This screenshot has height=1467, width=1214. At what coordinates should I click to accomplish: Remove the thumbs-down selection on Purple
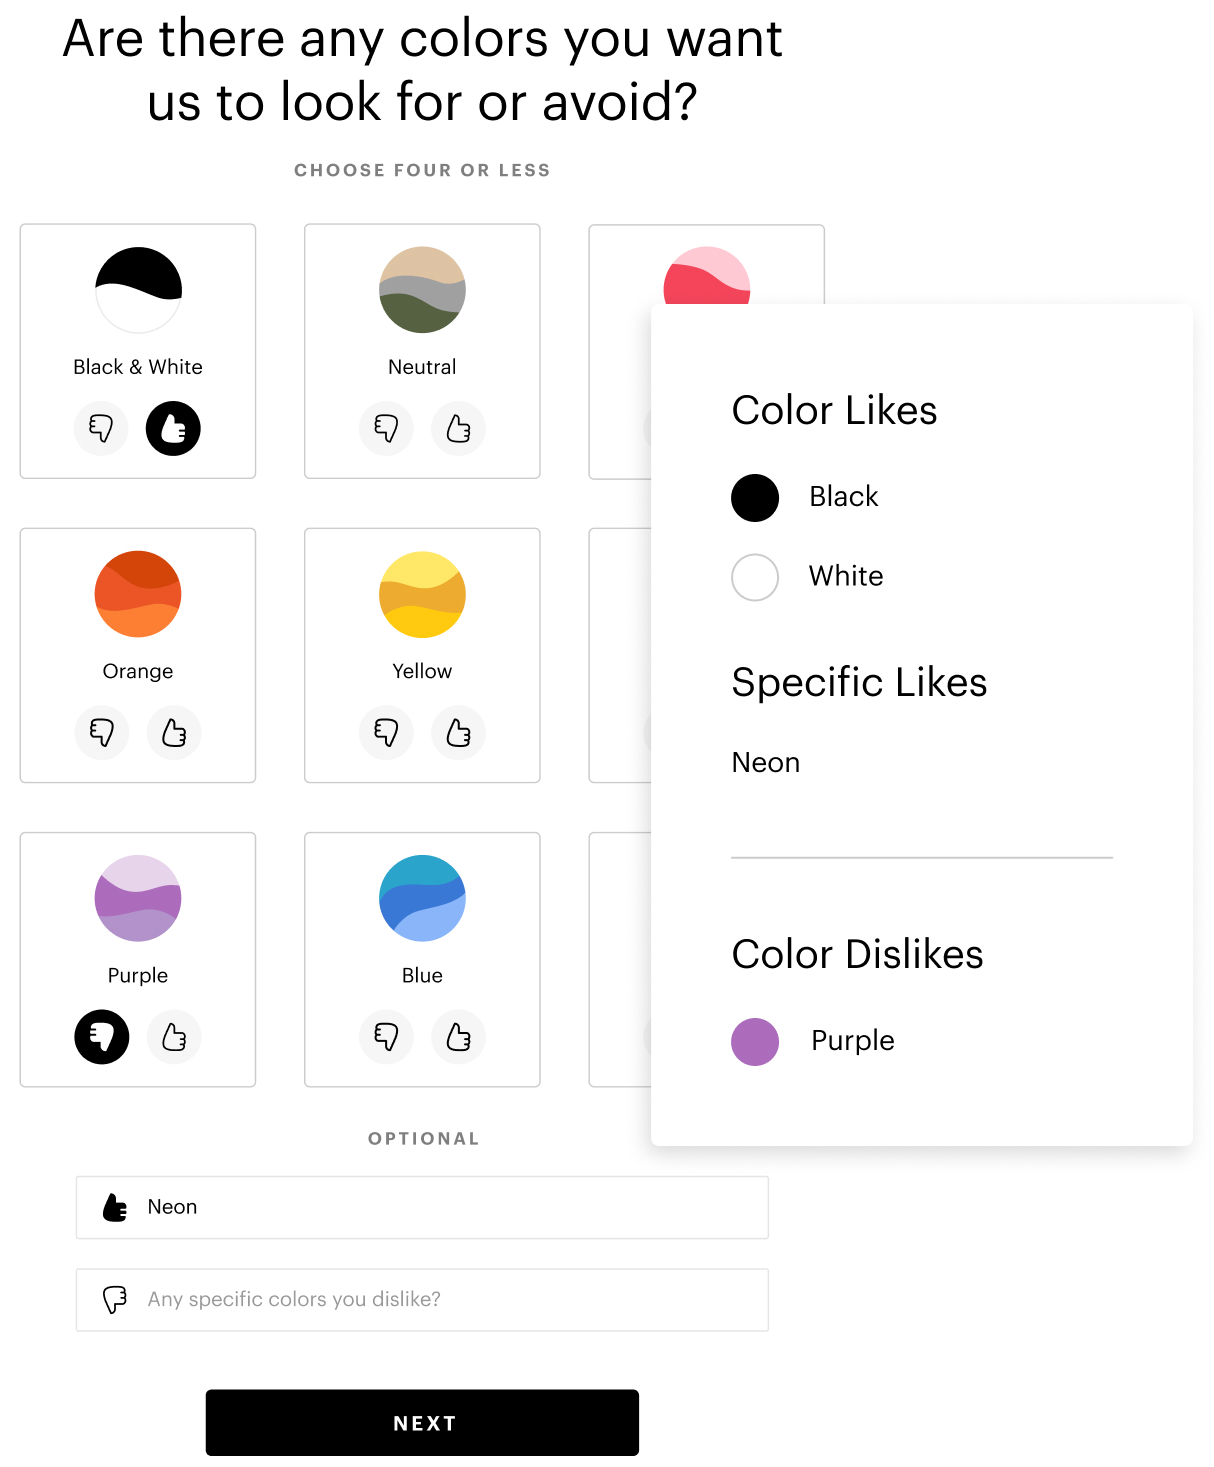pos(101,1037)
